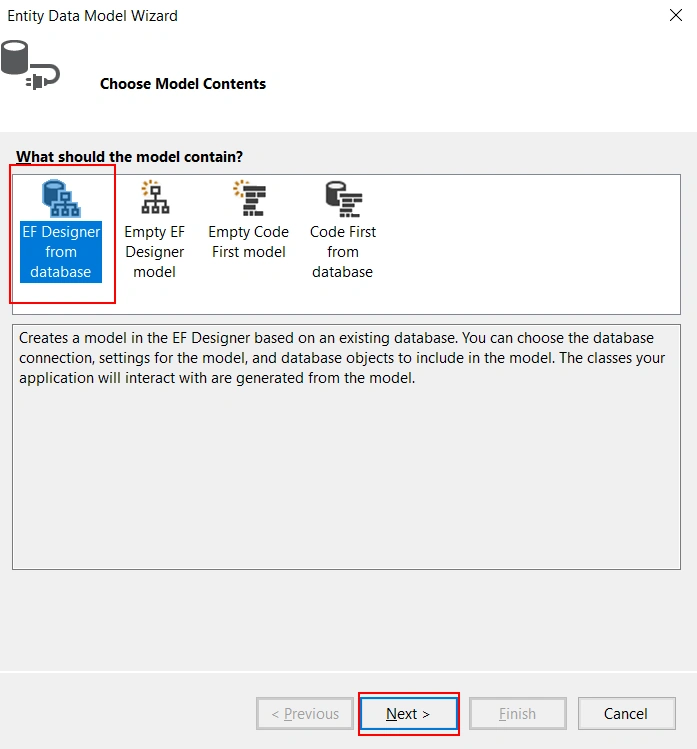Select the Empty EF Designer model icon

coord(155,197)
